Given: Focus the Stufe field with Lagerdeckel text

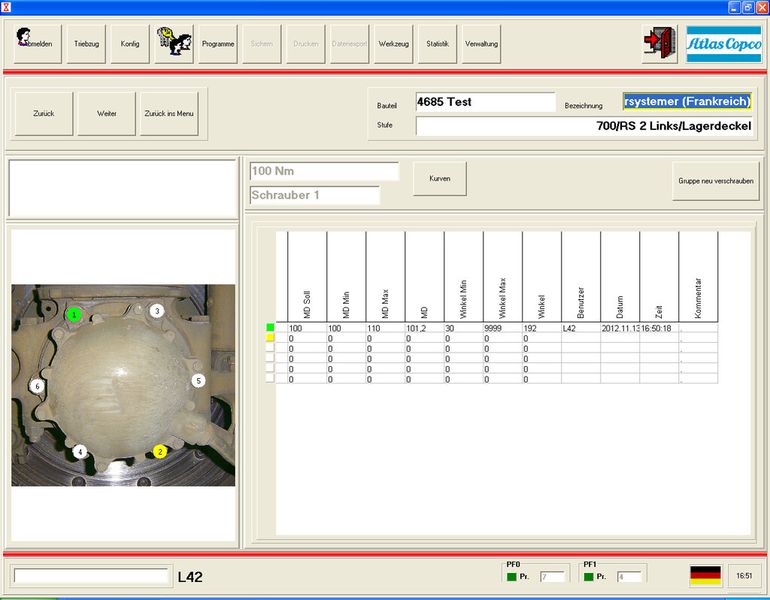Looking at the screenshot, I should click(584, 126).
